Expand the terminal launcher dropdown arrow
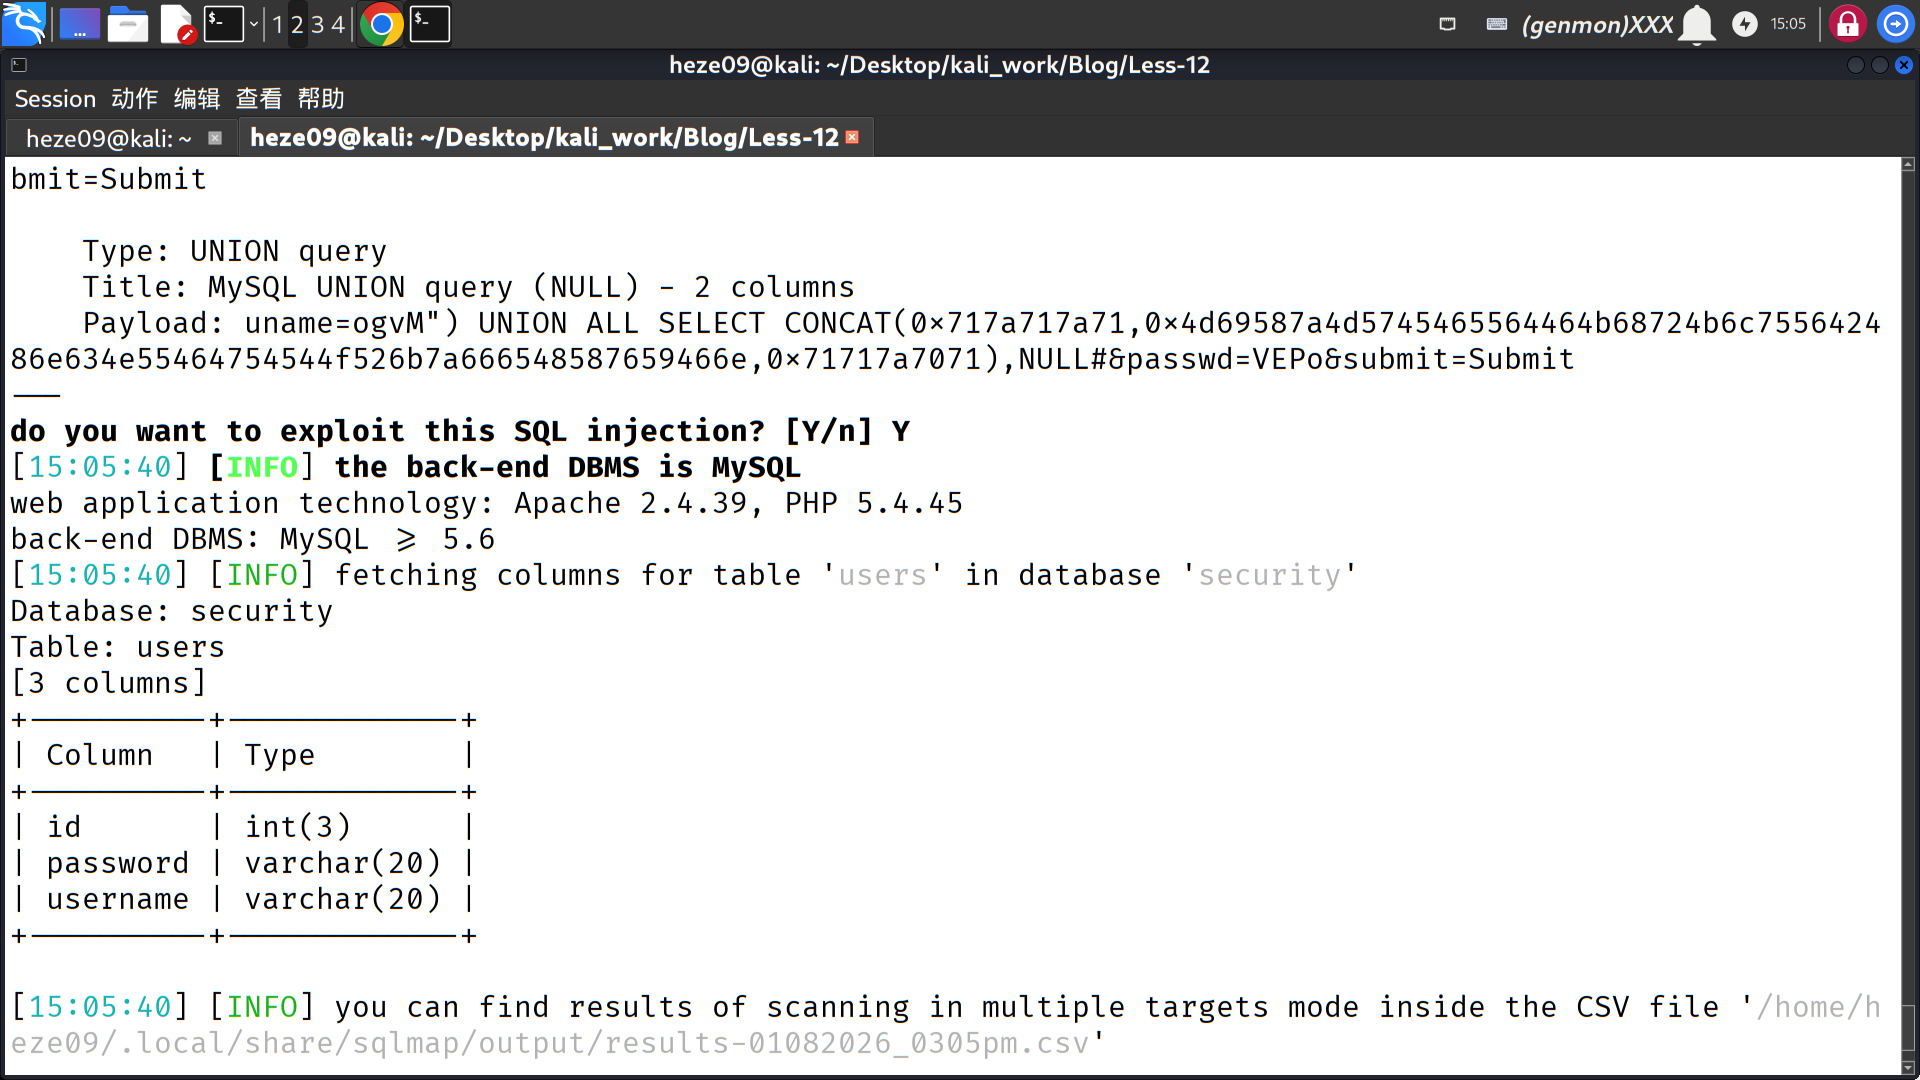1920x1080 pixels. (x=254, y=24)
